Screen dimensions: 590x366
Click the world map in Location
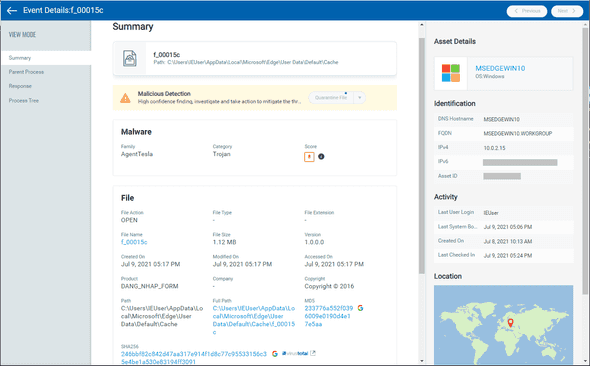[x=503, y=325]
